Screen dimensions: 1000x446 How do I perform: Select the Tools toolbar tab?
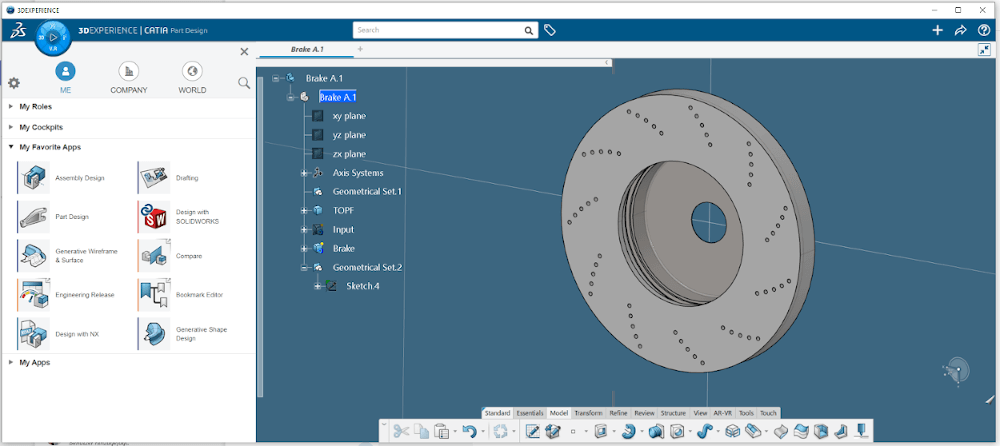click(746, 413)
